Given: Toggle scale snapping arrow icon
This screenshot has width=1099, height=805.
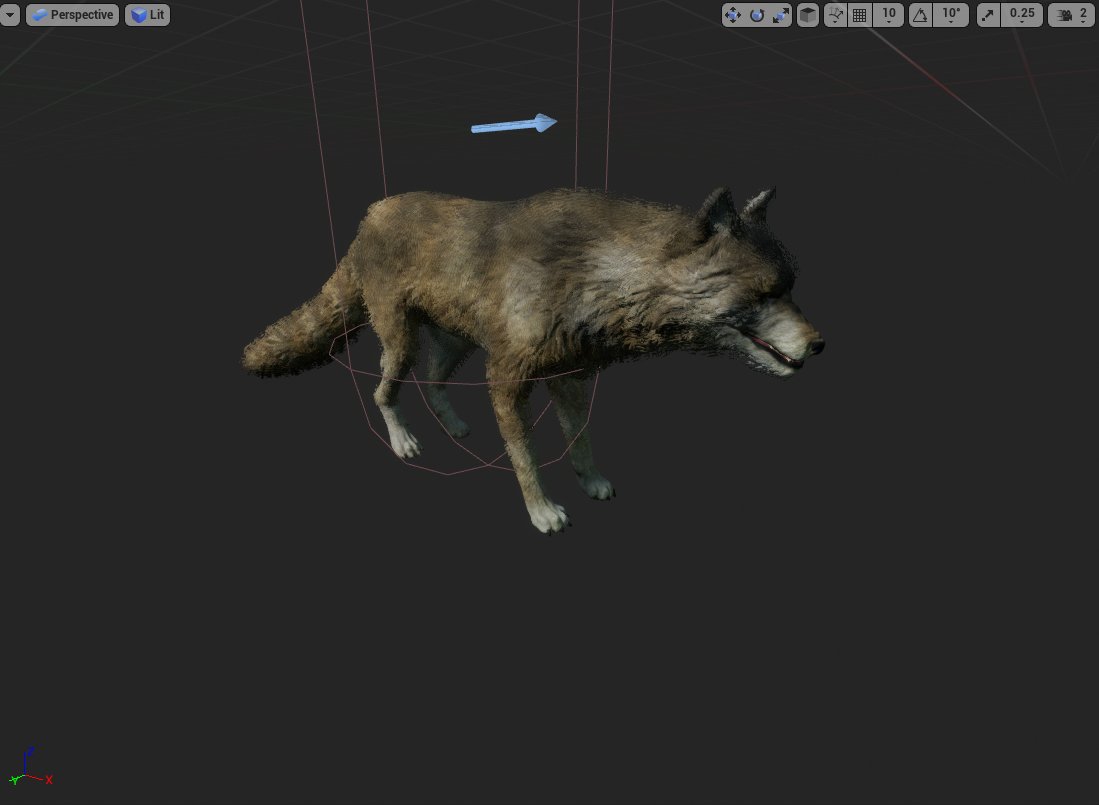Looking at the screenshot, I should 988,15.
